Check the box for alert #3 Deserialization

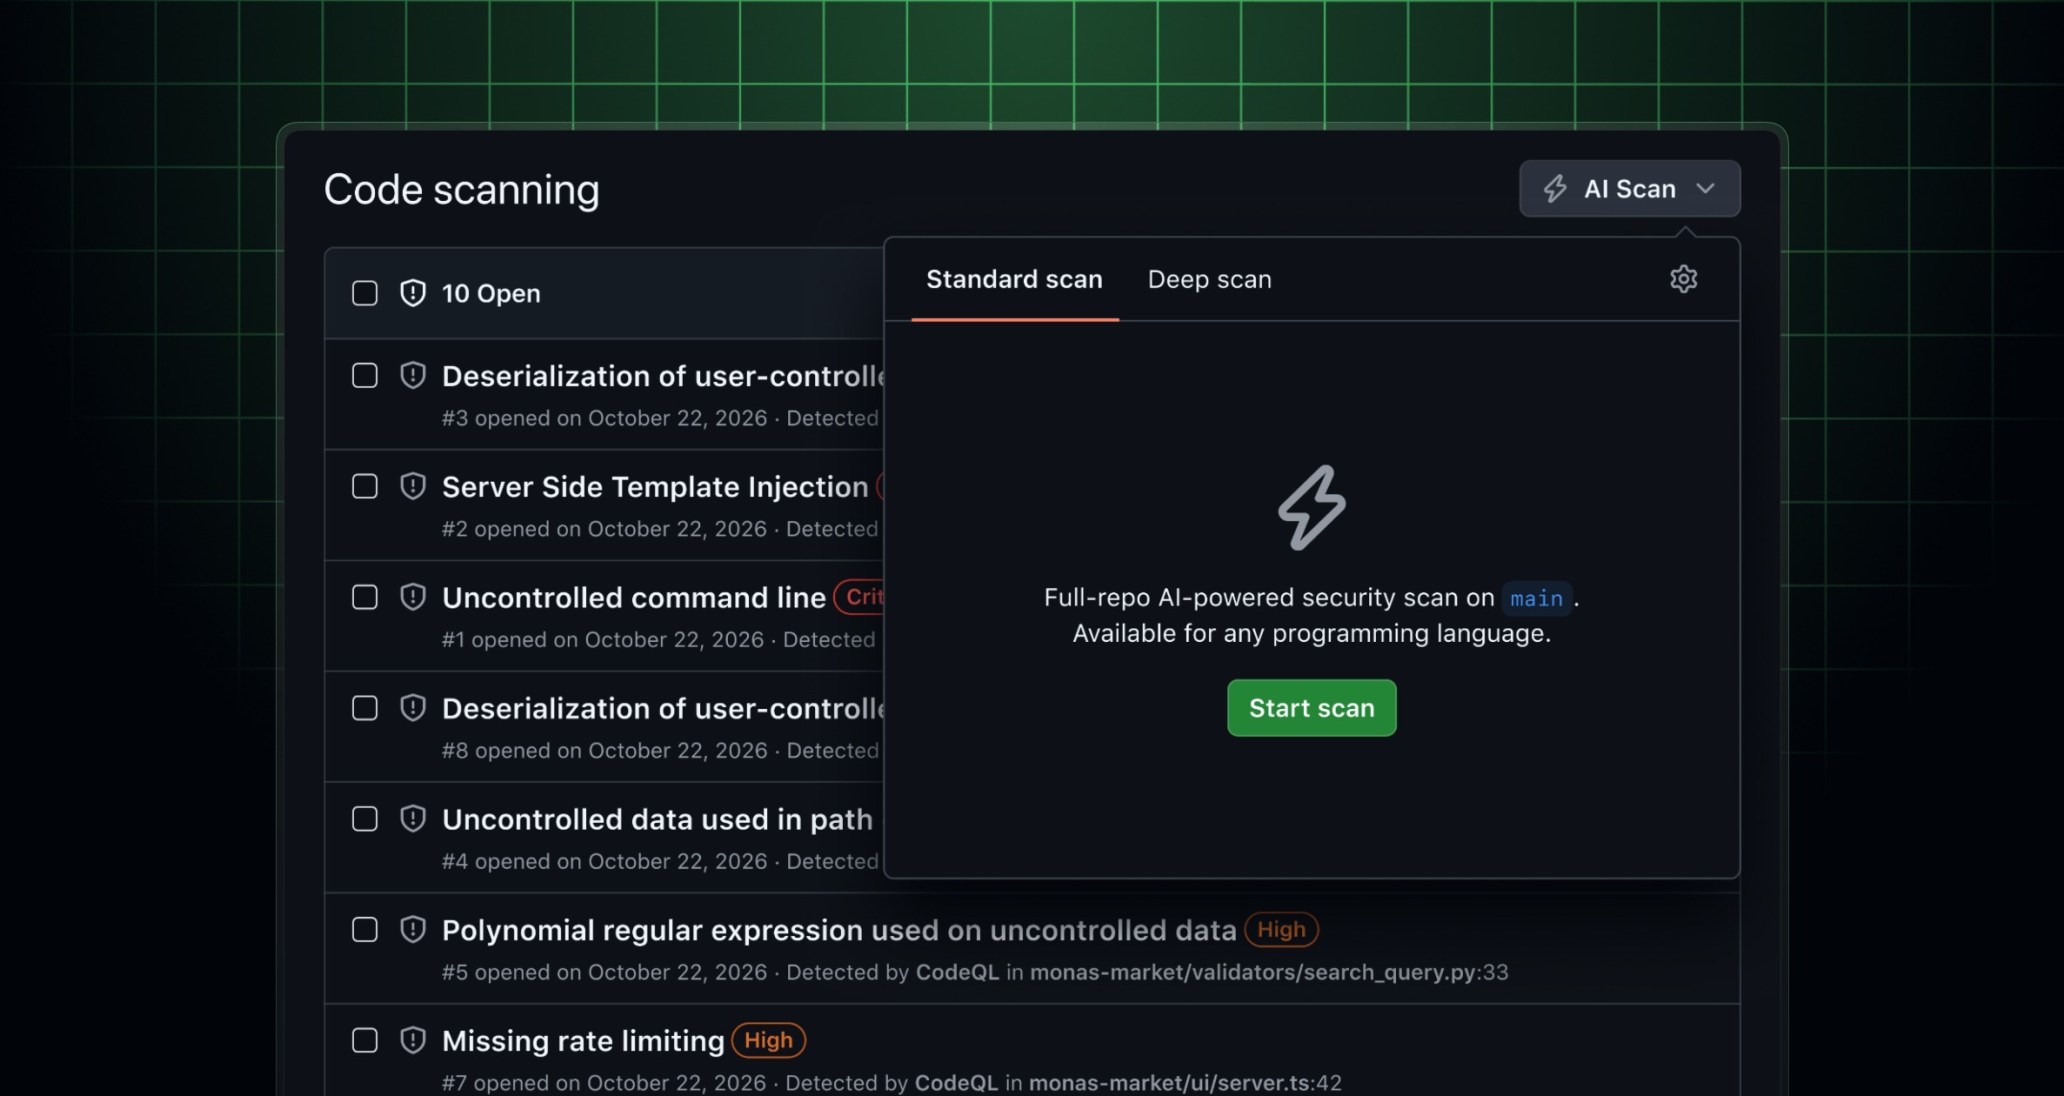coord(365,376)
